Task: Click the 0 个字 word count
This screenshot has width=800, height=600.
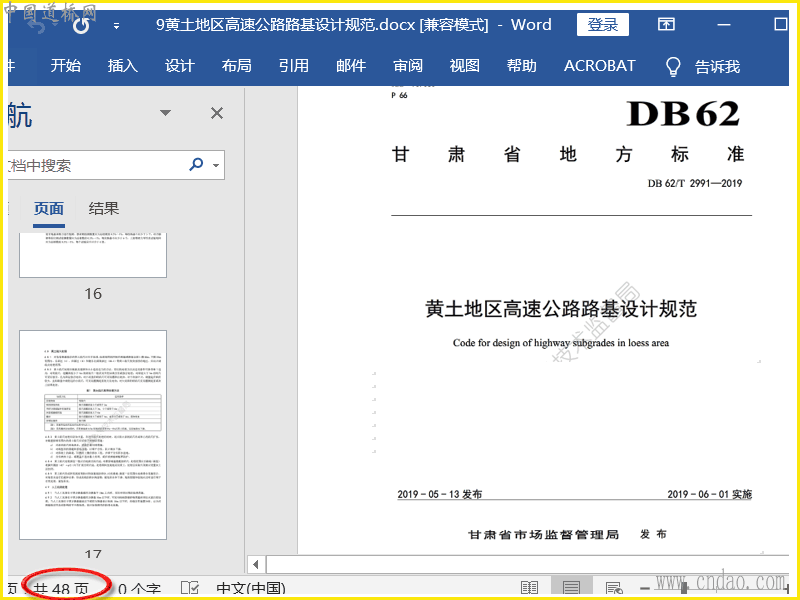Action: pyautogui.click(x=139, y=589)
